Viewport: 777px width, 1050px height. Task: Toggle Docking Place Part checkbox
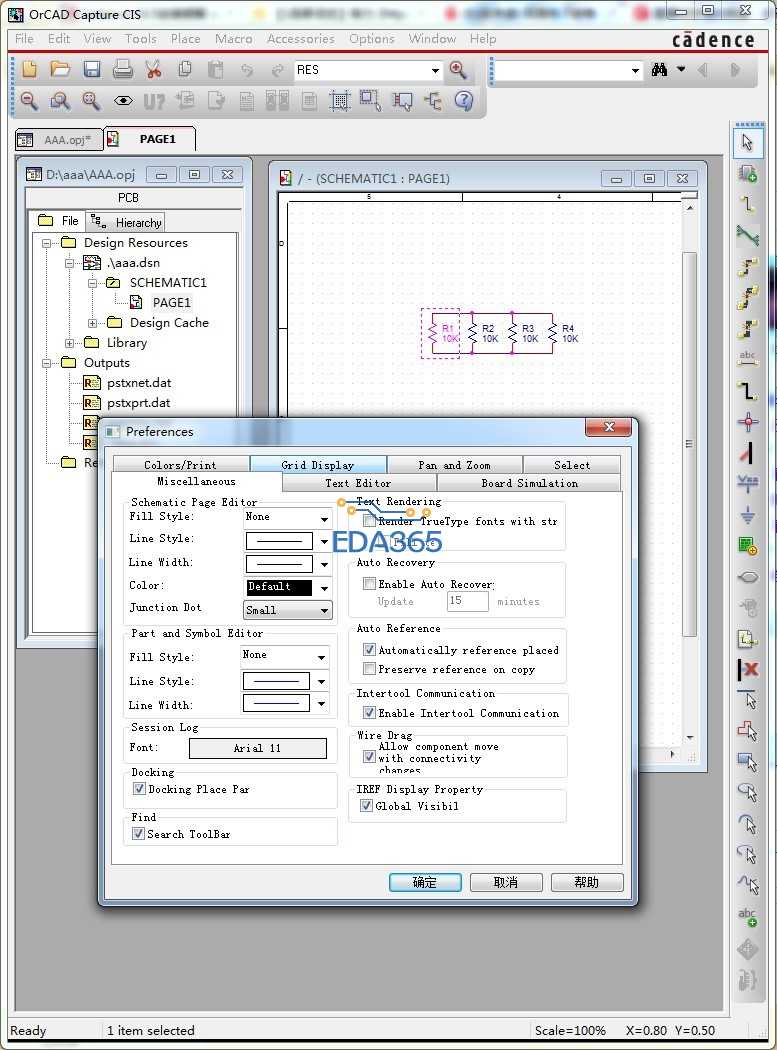[x=139, y=789]
